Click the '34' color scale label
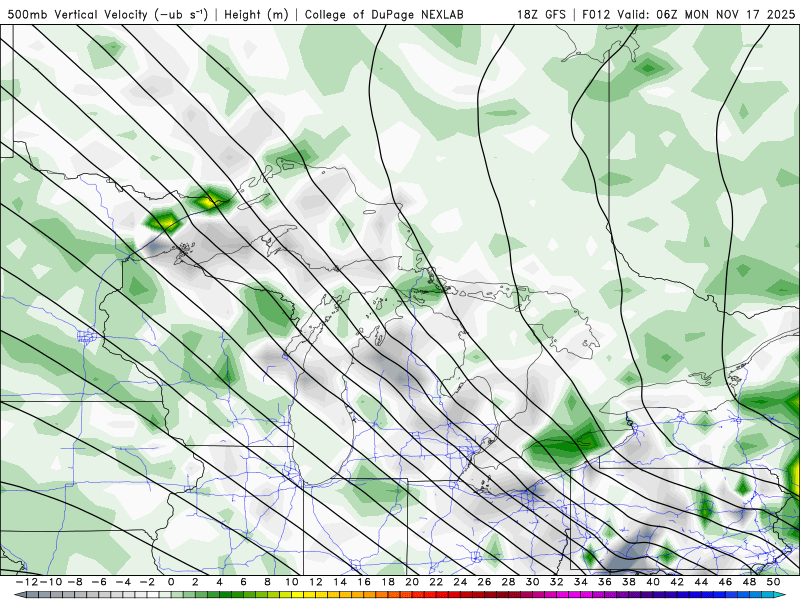 click(x=581, y=582)
